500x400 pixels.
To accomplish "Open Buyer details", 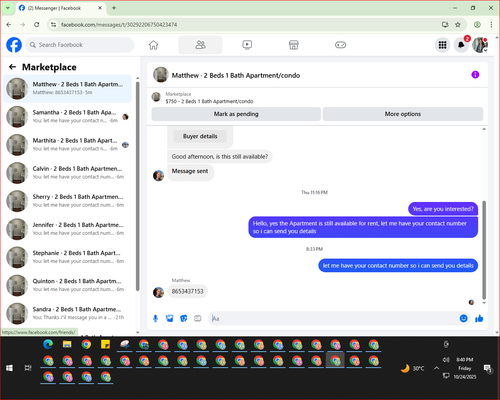I will coord(200,136).
